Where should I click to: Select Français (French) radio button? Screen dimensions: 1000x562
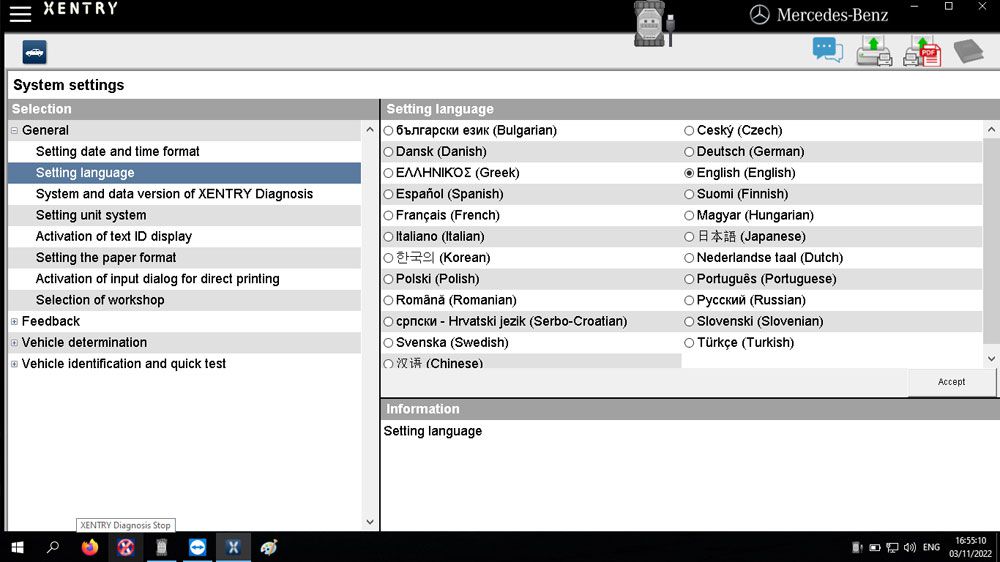tap(388, 216)
